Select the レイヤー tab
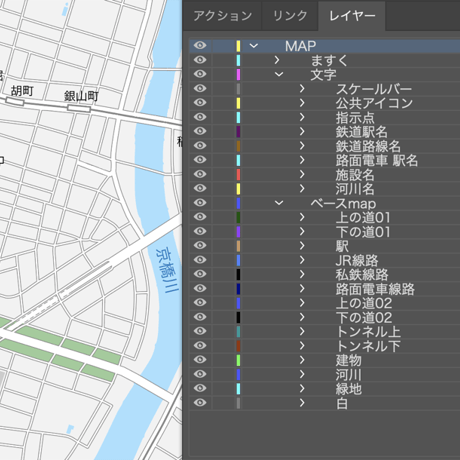 [x=352, y=16]
